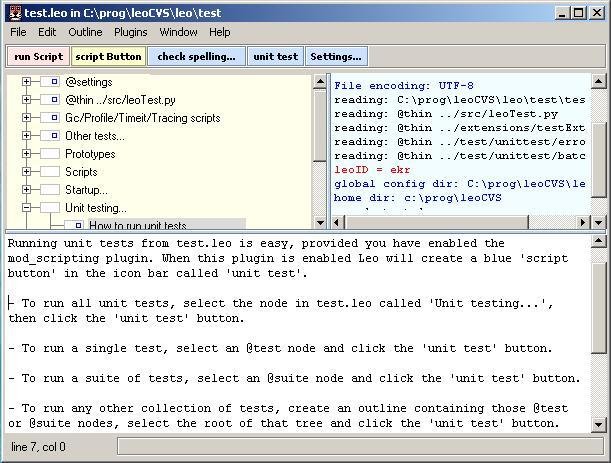Click the Other tests... node icon box
The image size is (611, 463).
[50, 135]
